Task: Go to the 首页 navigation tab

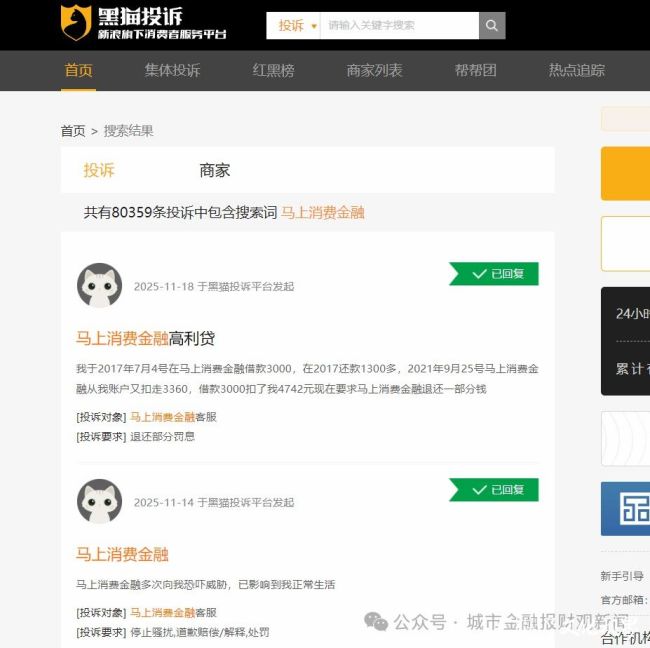Action: click(78, 70)
